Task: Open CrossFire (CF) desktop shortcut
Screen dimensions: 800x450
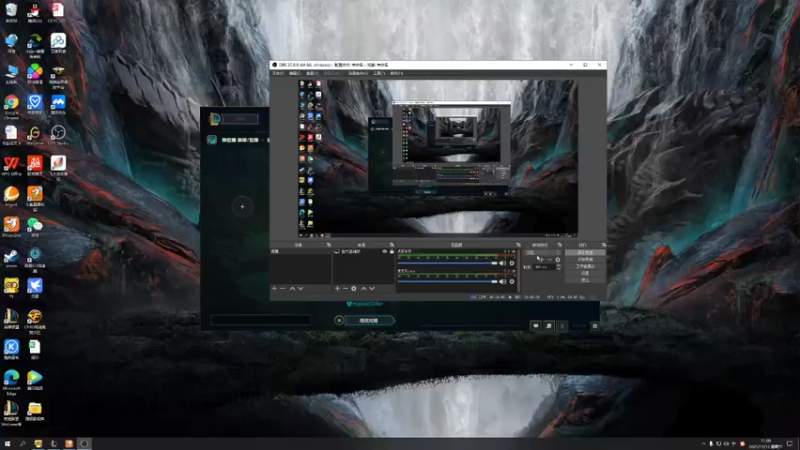Action: [35, 320]
